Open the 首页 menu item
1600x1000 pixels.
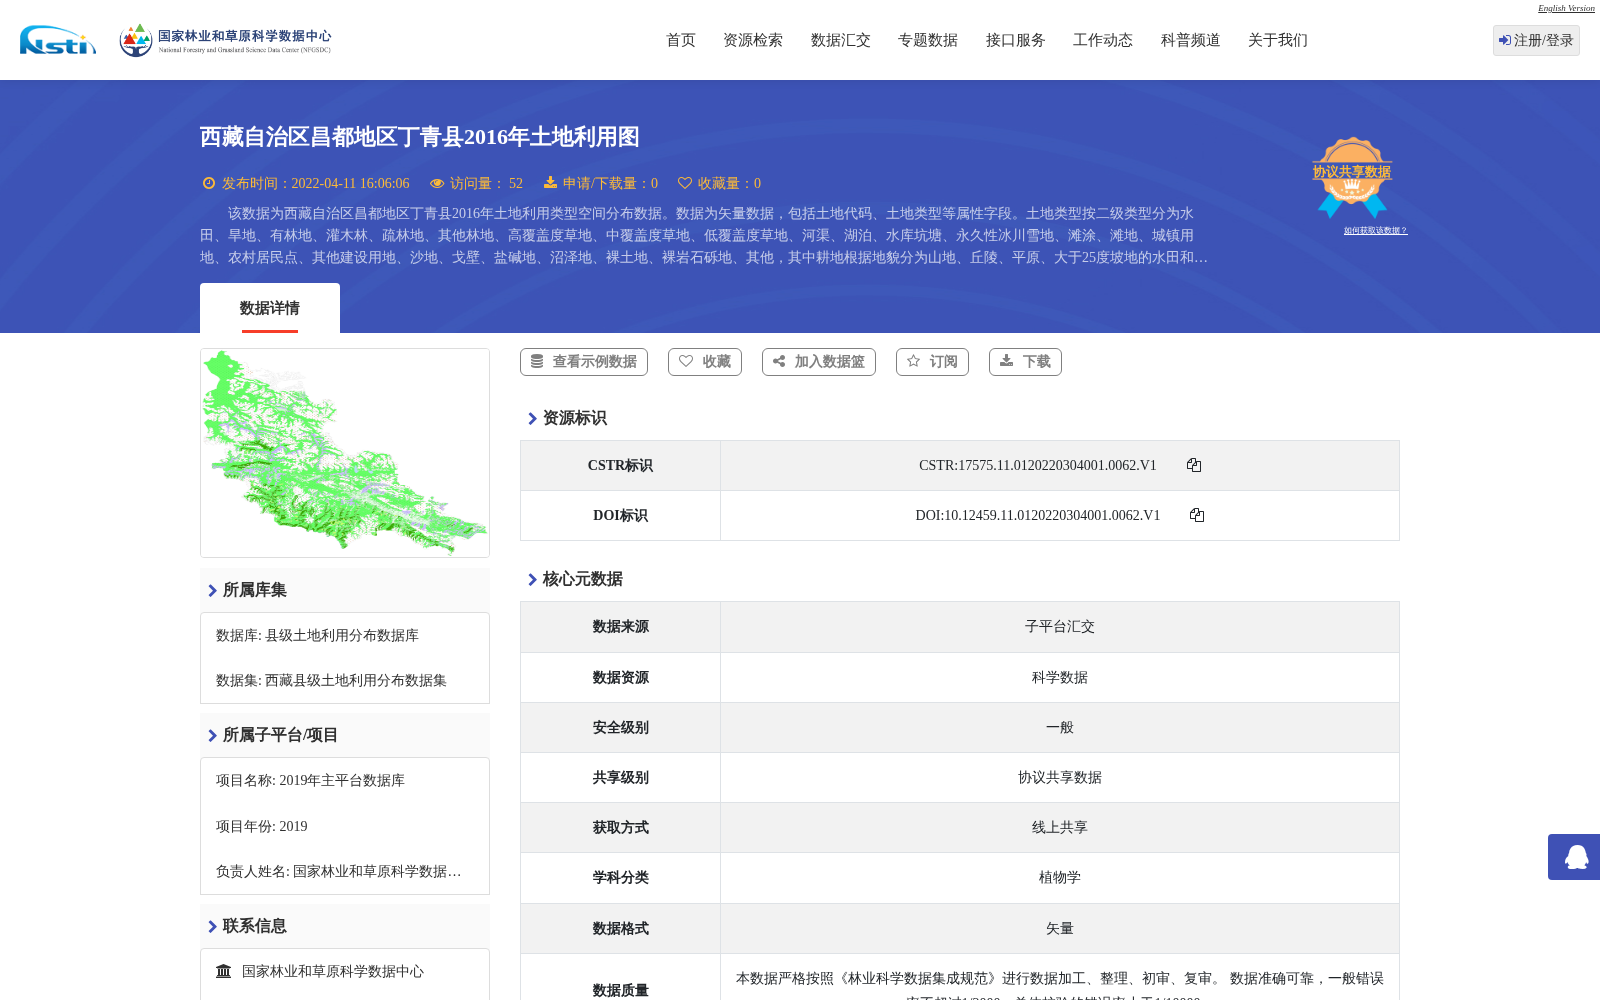click(681, 40)
